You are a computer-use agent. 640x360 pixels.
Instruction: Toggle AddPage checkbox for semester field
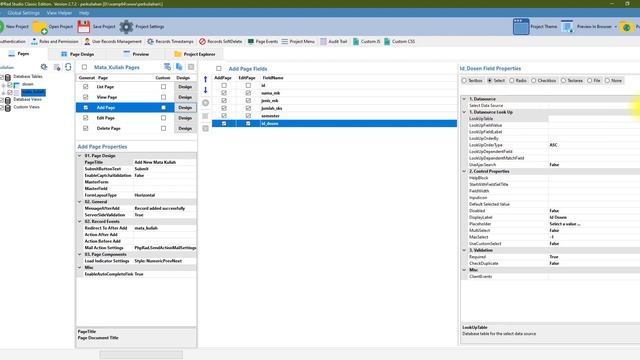224,116
